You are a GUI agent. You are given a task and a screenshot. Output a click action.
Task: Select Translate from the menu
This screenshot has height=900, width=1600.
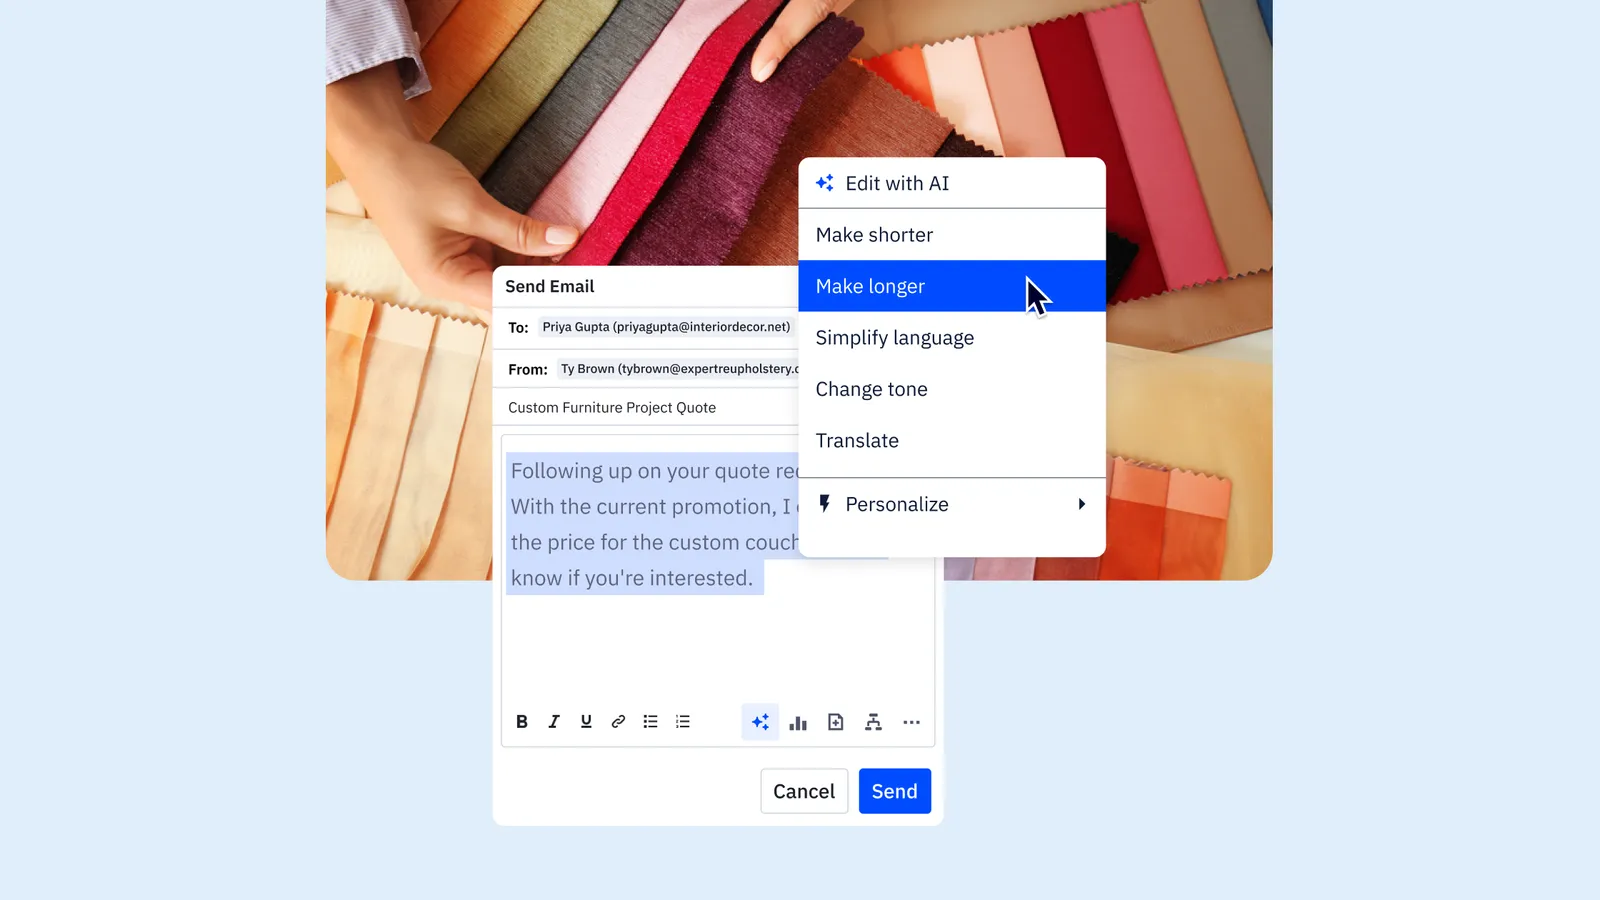(x=857, y=440)
